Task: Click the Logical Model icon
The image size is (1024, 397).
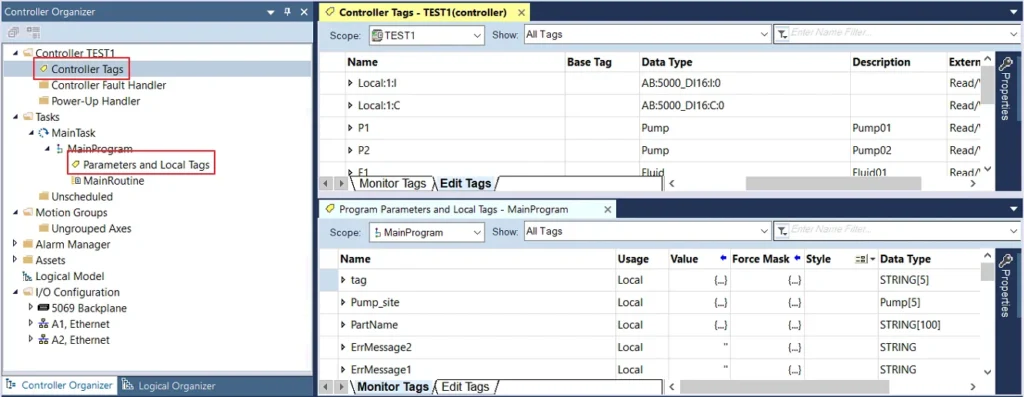Action: tap(27, 276)
